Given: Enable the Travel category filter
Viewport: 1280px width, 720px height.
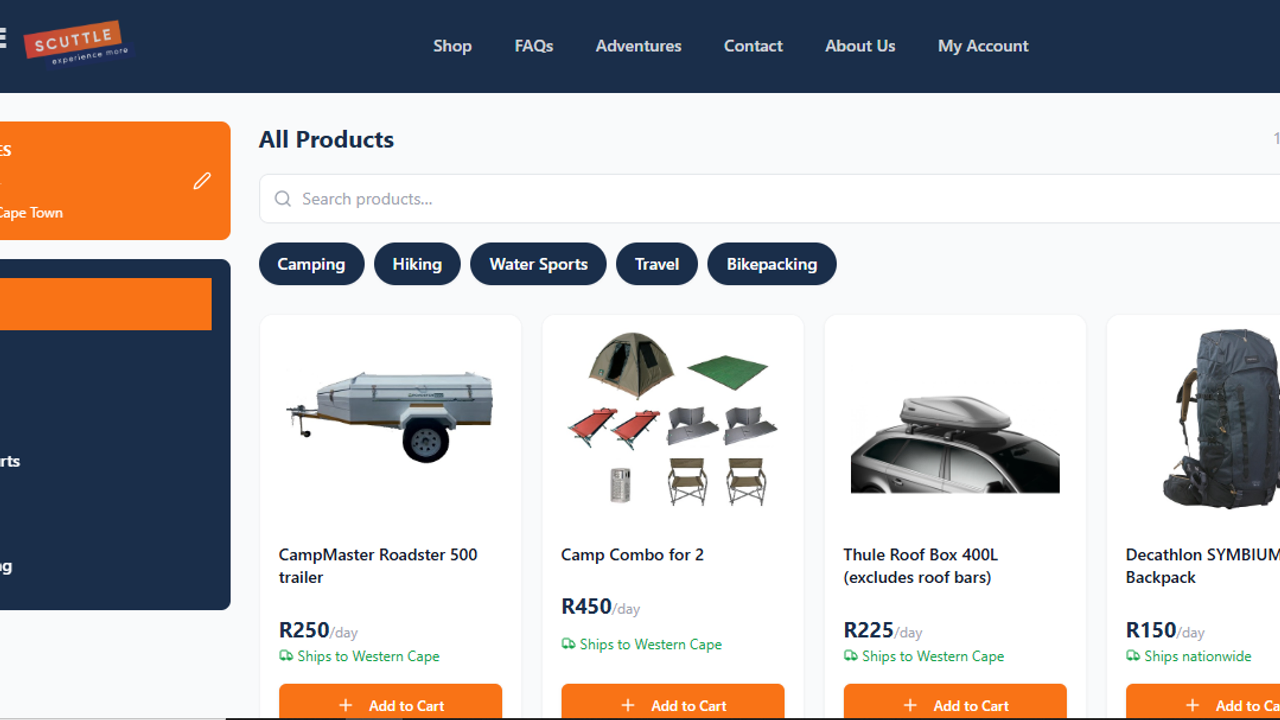Looking at the screenshot, I should click(x=657, y=264).
